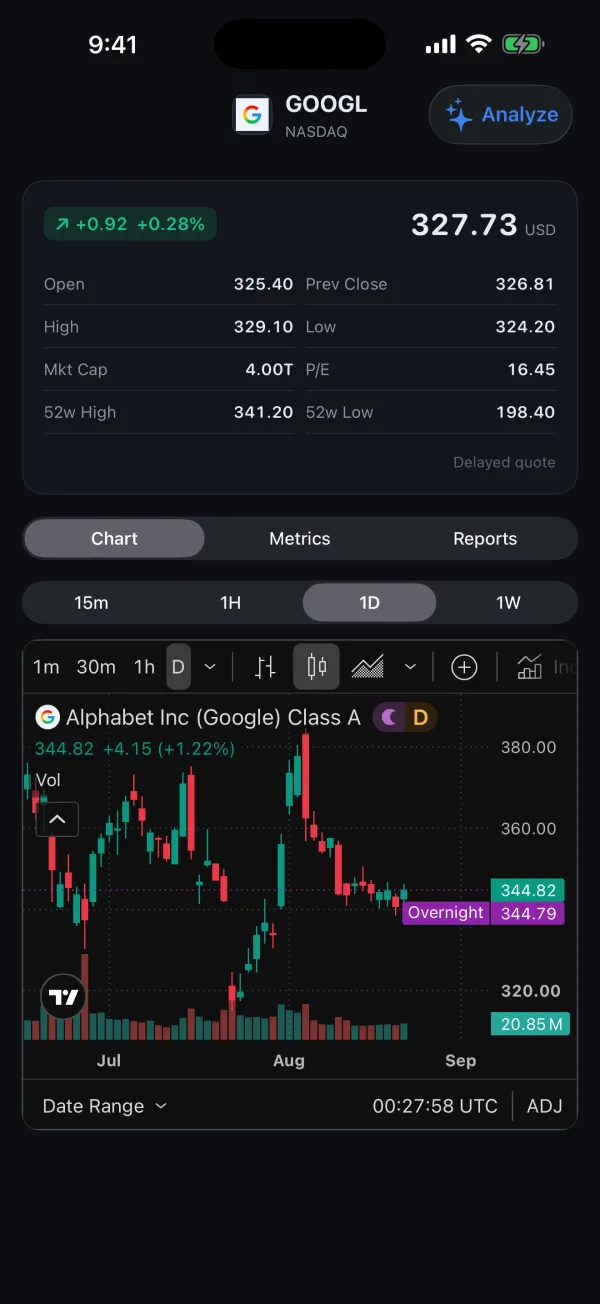This screenshot has height=1304, width=600.
Task: Tap the 9:41 status bar clock
Action: (112, 45)
